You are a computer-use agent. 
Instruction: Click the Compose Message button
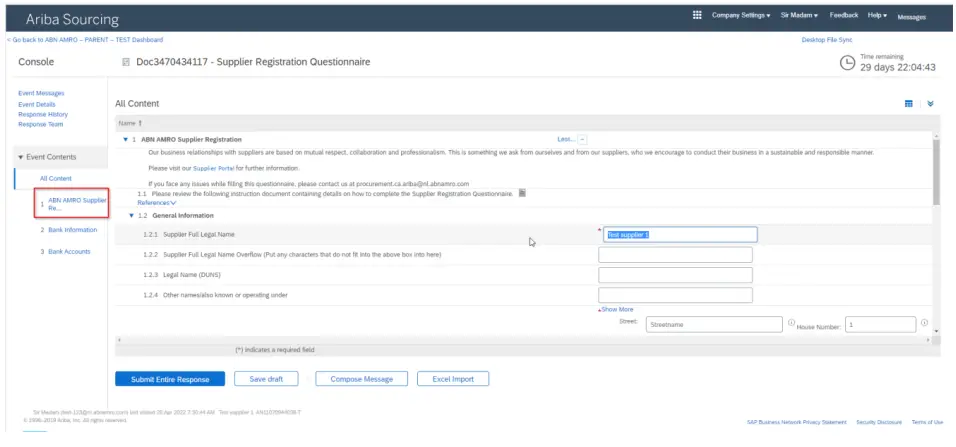pyautogui.click(x=362, y=379)
